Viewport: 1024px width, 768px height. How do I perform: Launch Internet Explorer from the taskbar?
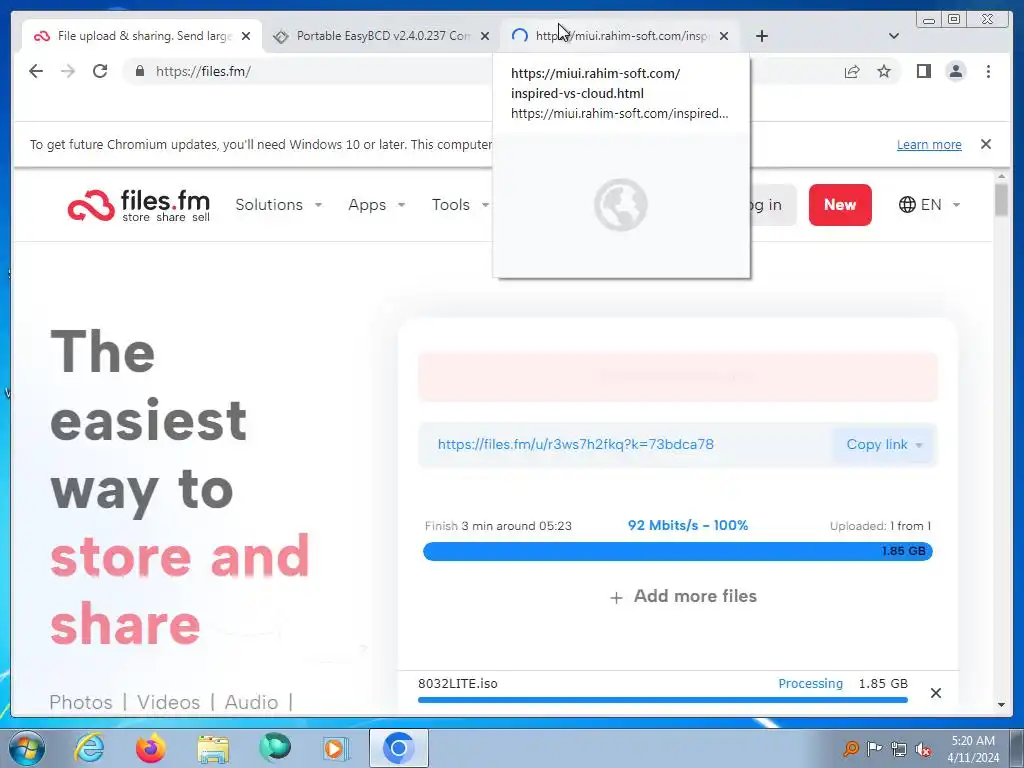click(x=88, y=748)
